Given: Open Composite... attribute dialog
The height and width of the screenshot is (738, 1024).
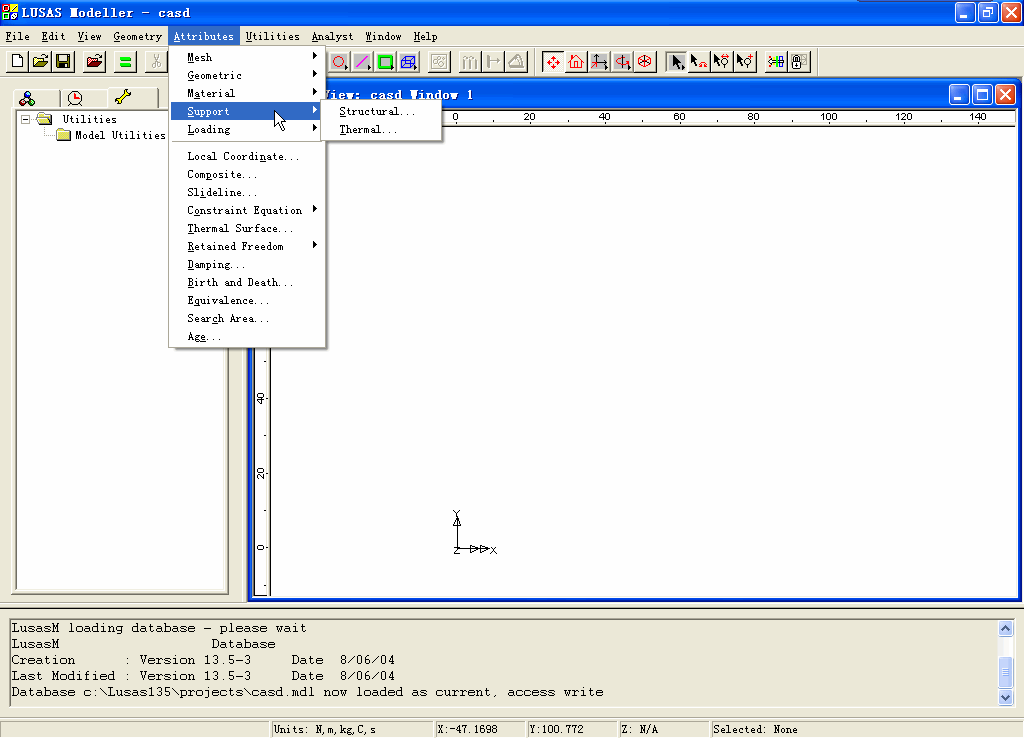Looking at the screenshot, I should [247, 174].
